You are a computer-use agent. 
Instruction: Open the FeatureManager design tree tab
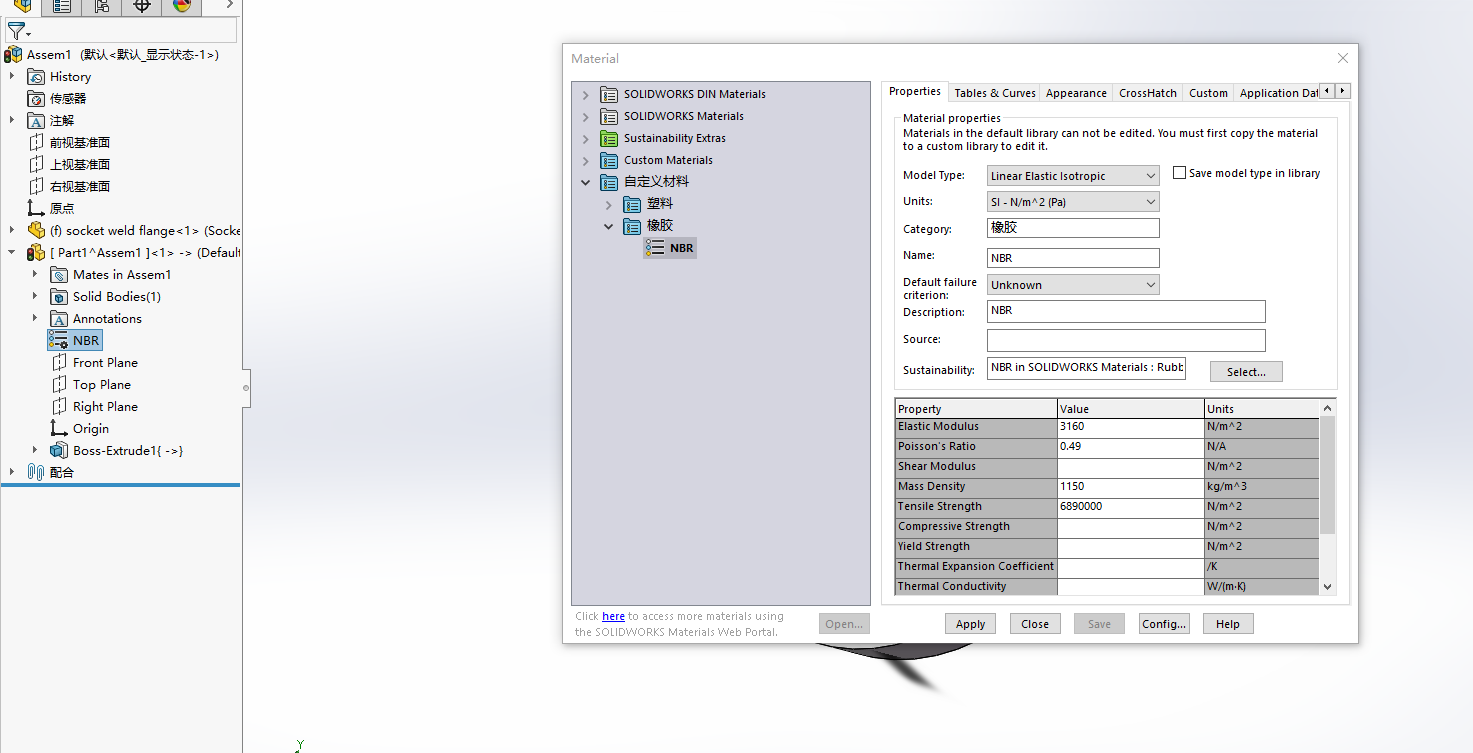[x=22, y=6]
